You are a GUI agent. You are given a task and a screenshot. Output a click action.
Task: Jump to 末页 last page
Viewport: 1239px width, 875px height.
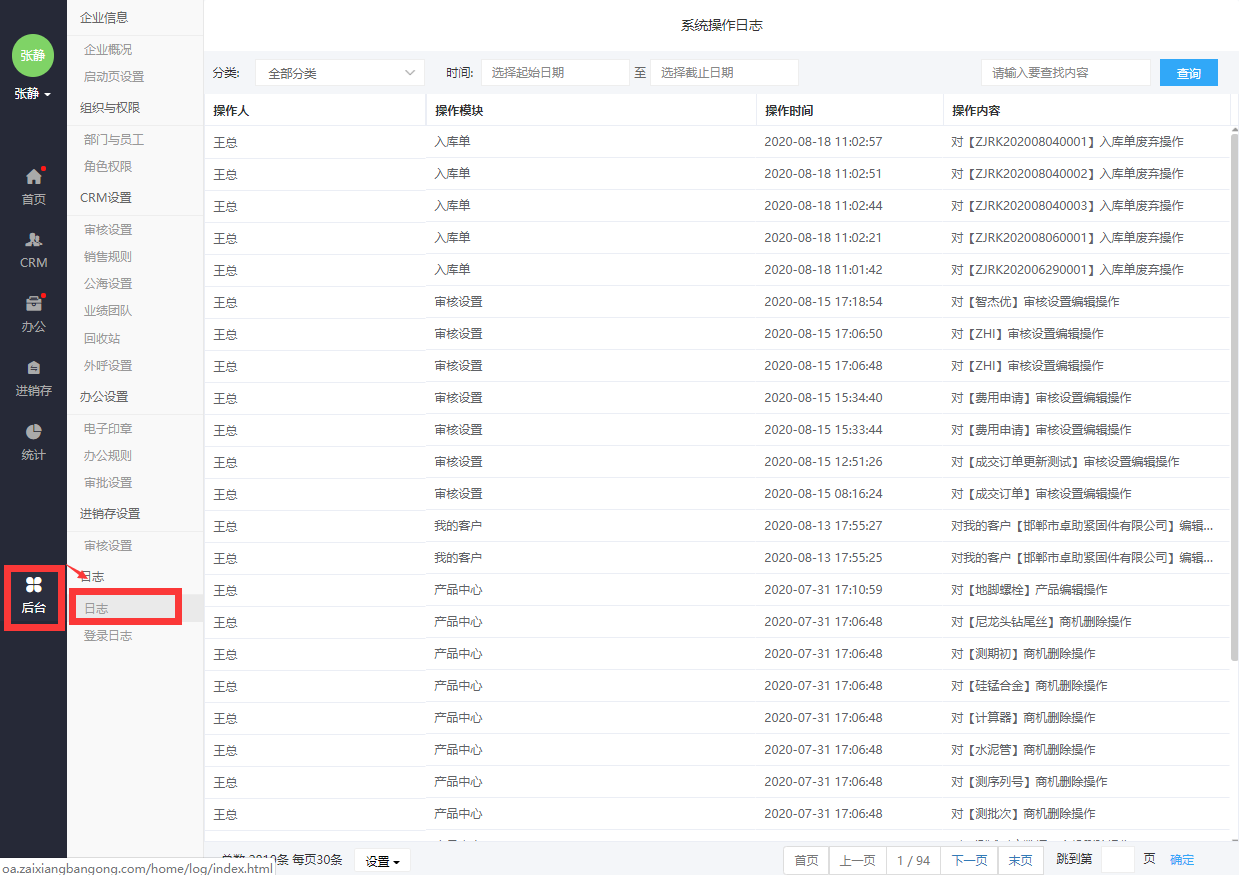click(1020, 861)
